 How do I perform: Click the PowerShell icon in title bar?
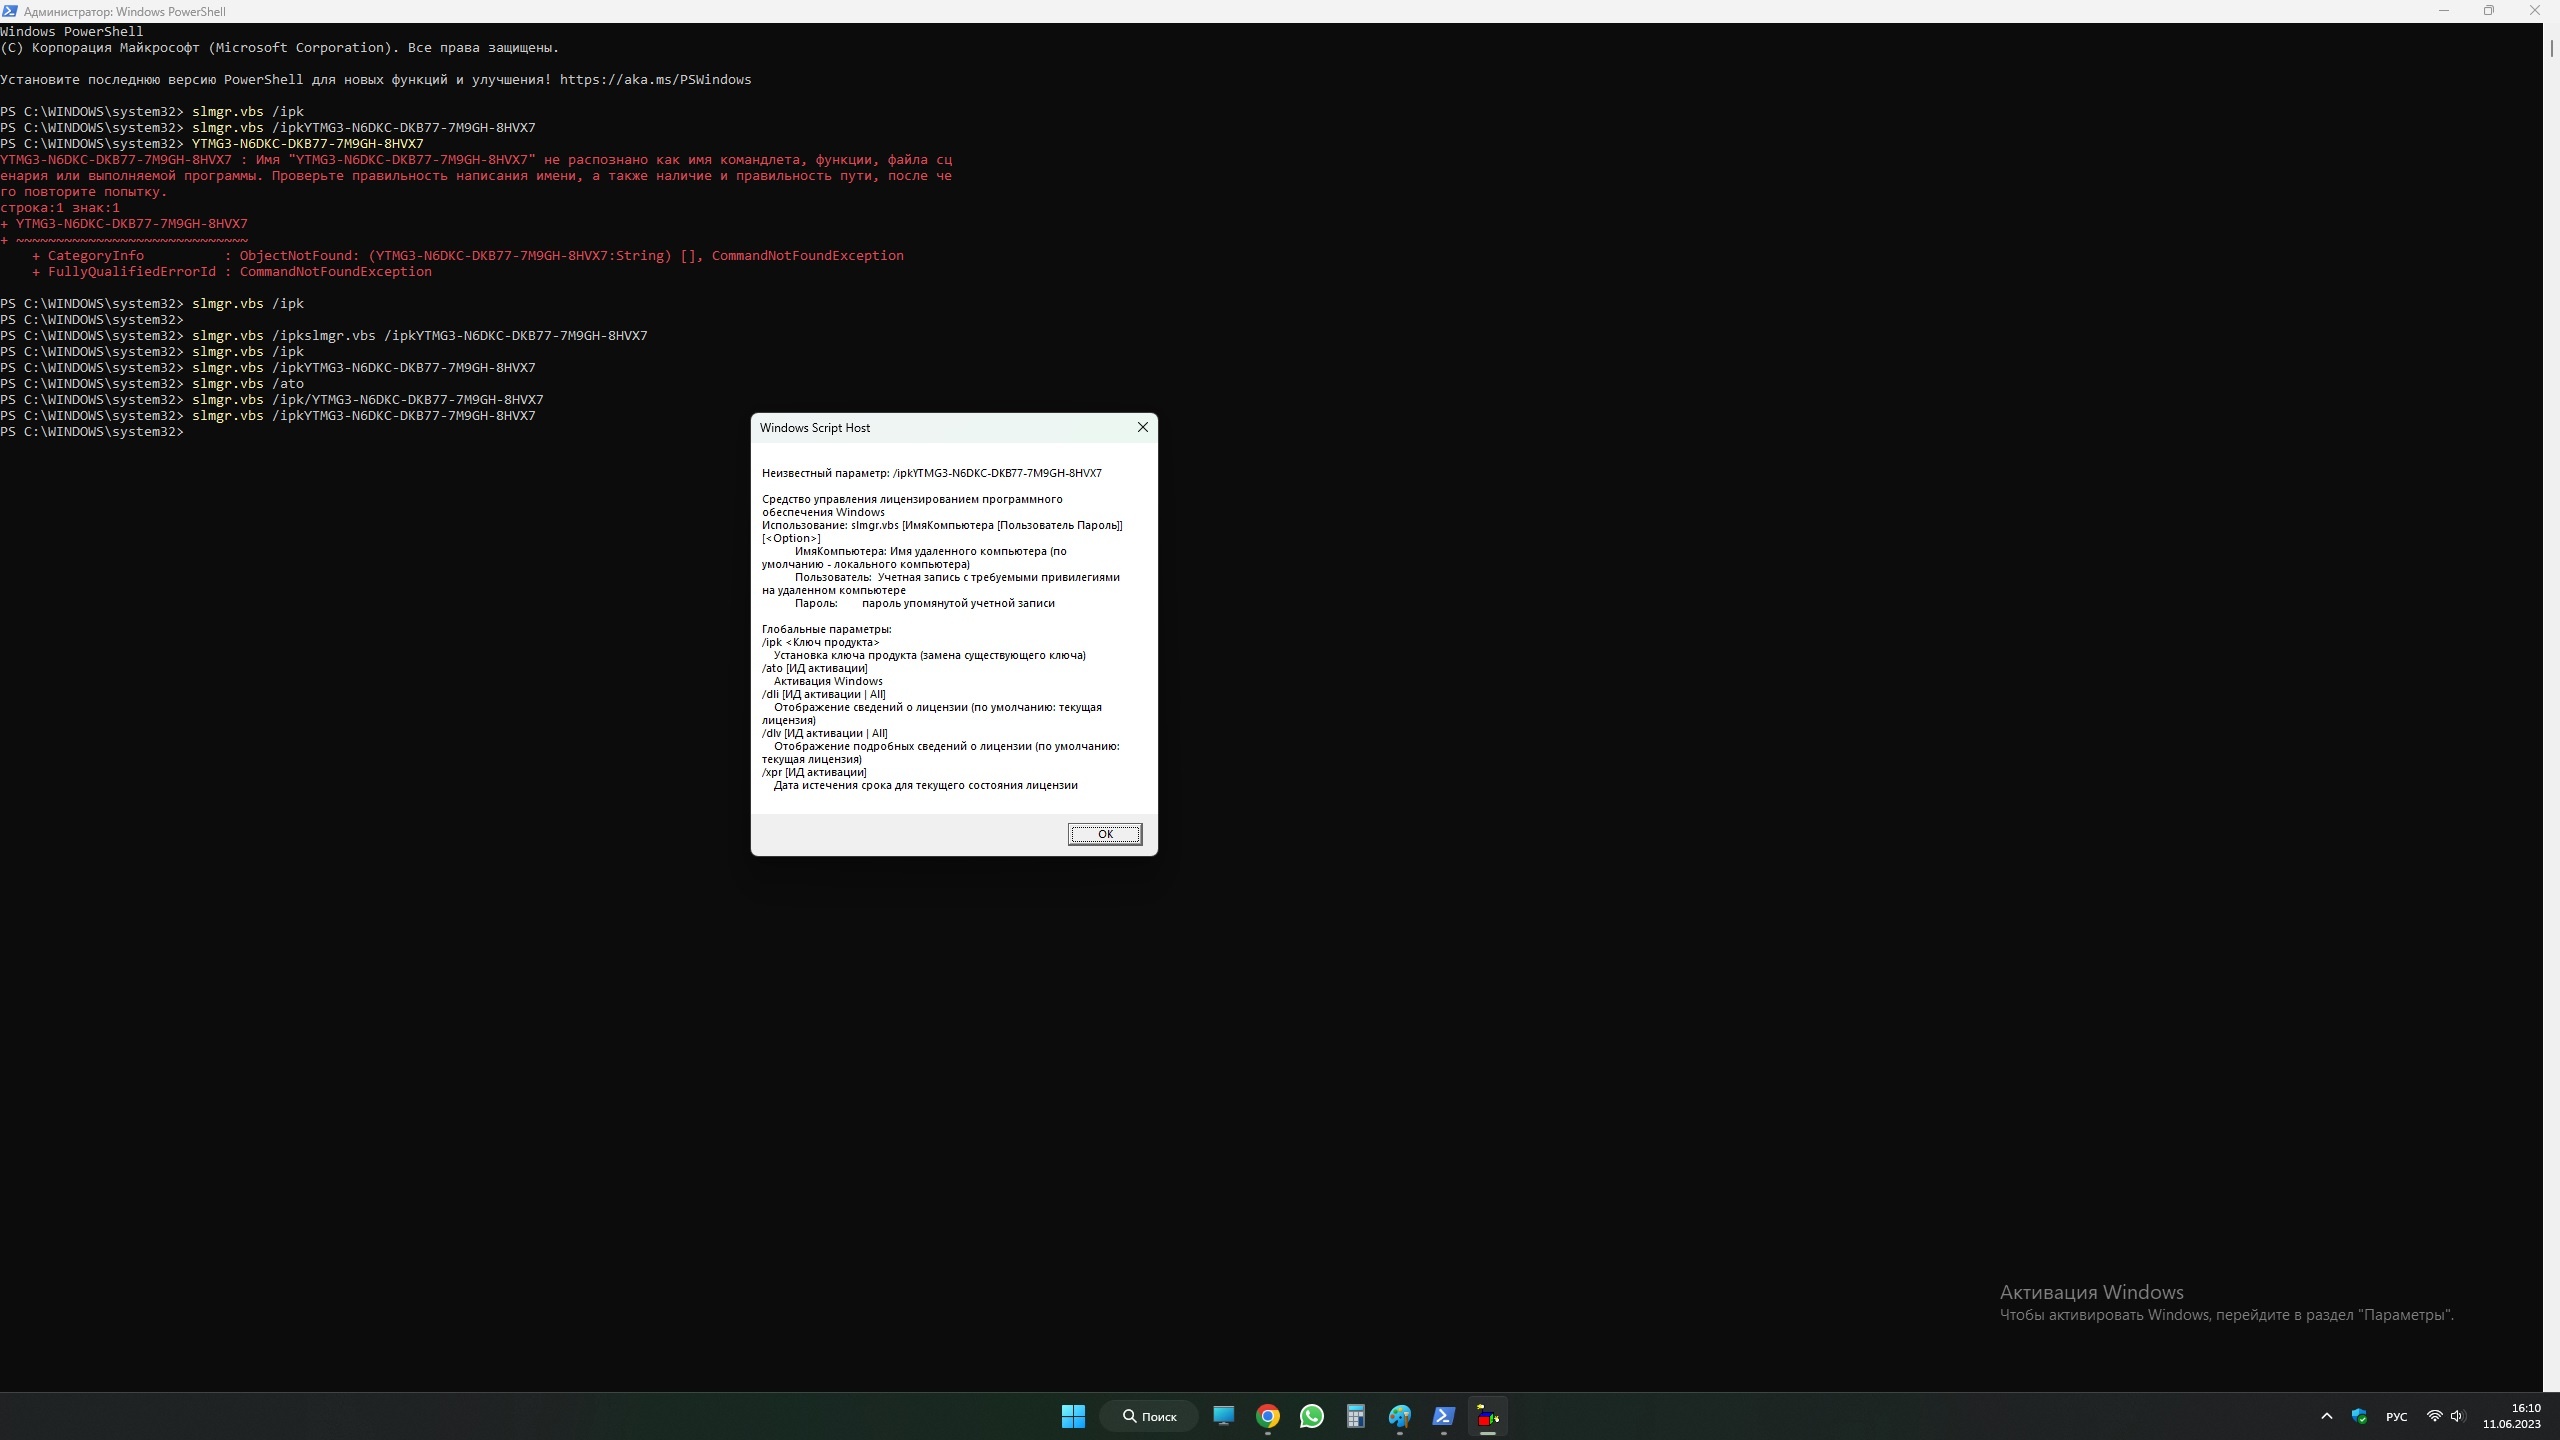pos(10,11)
